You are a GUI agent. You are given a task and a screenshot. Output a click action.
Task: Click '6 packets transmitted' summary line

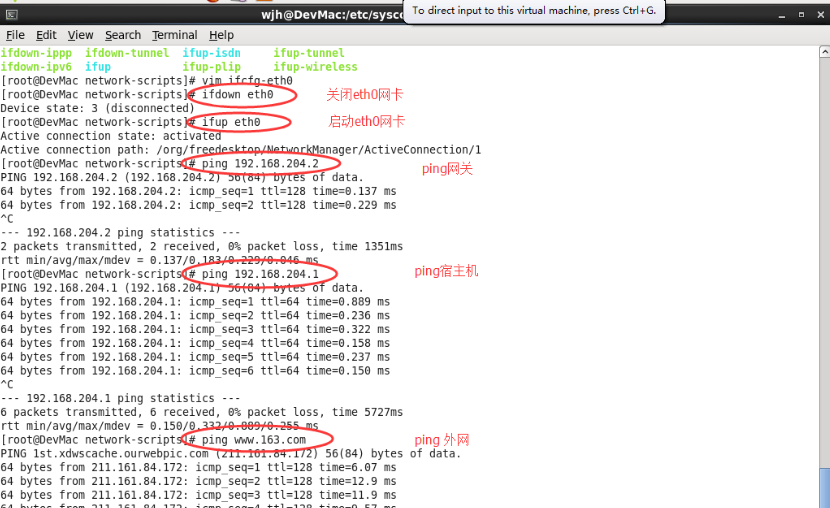point(201,412)
